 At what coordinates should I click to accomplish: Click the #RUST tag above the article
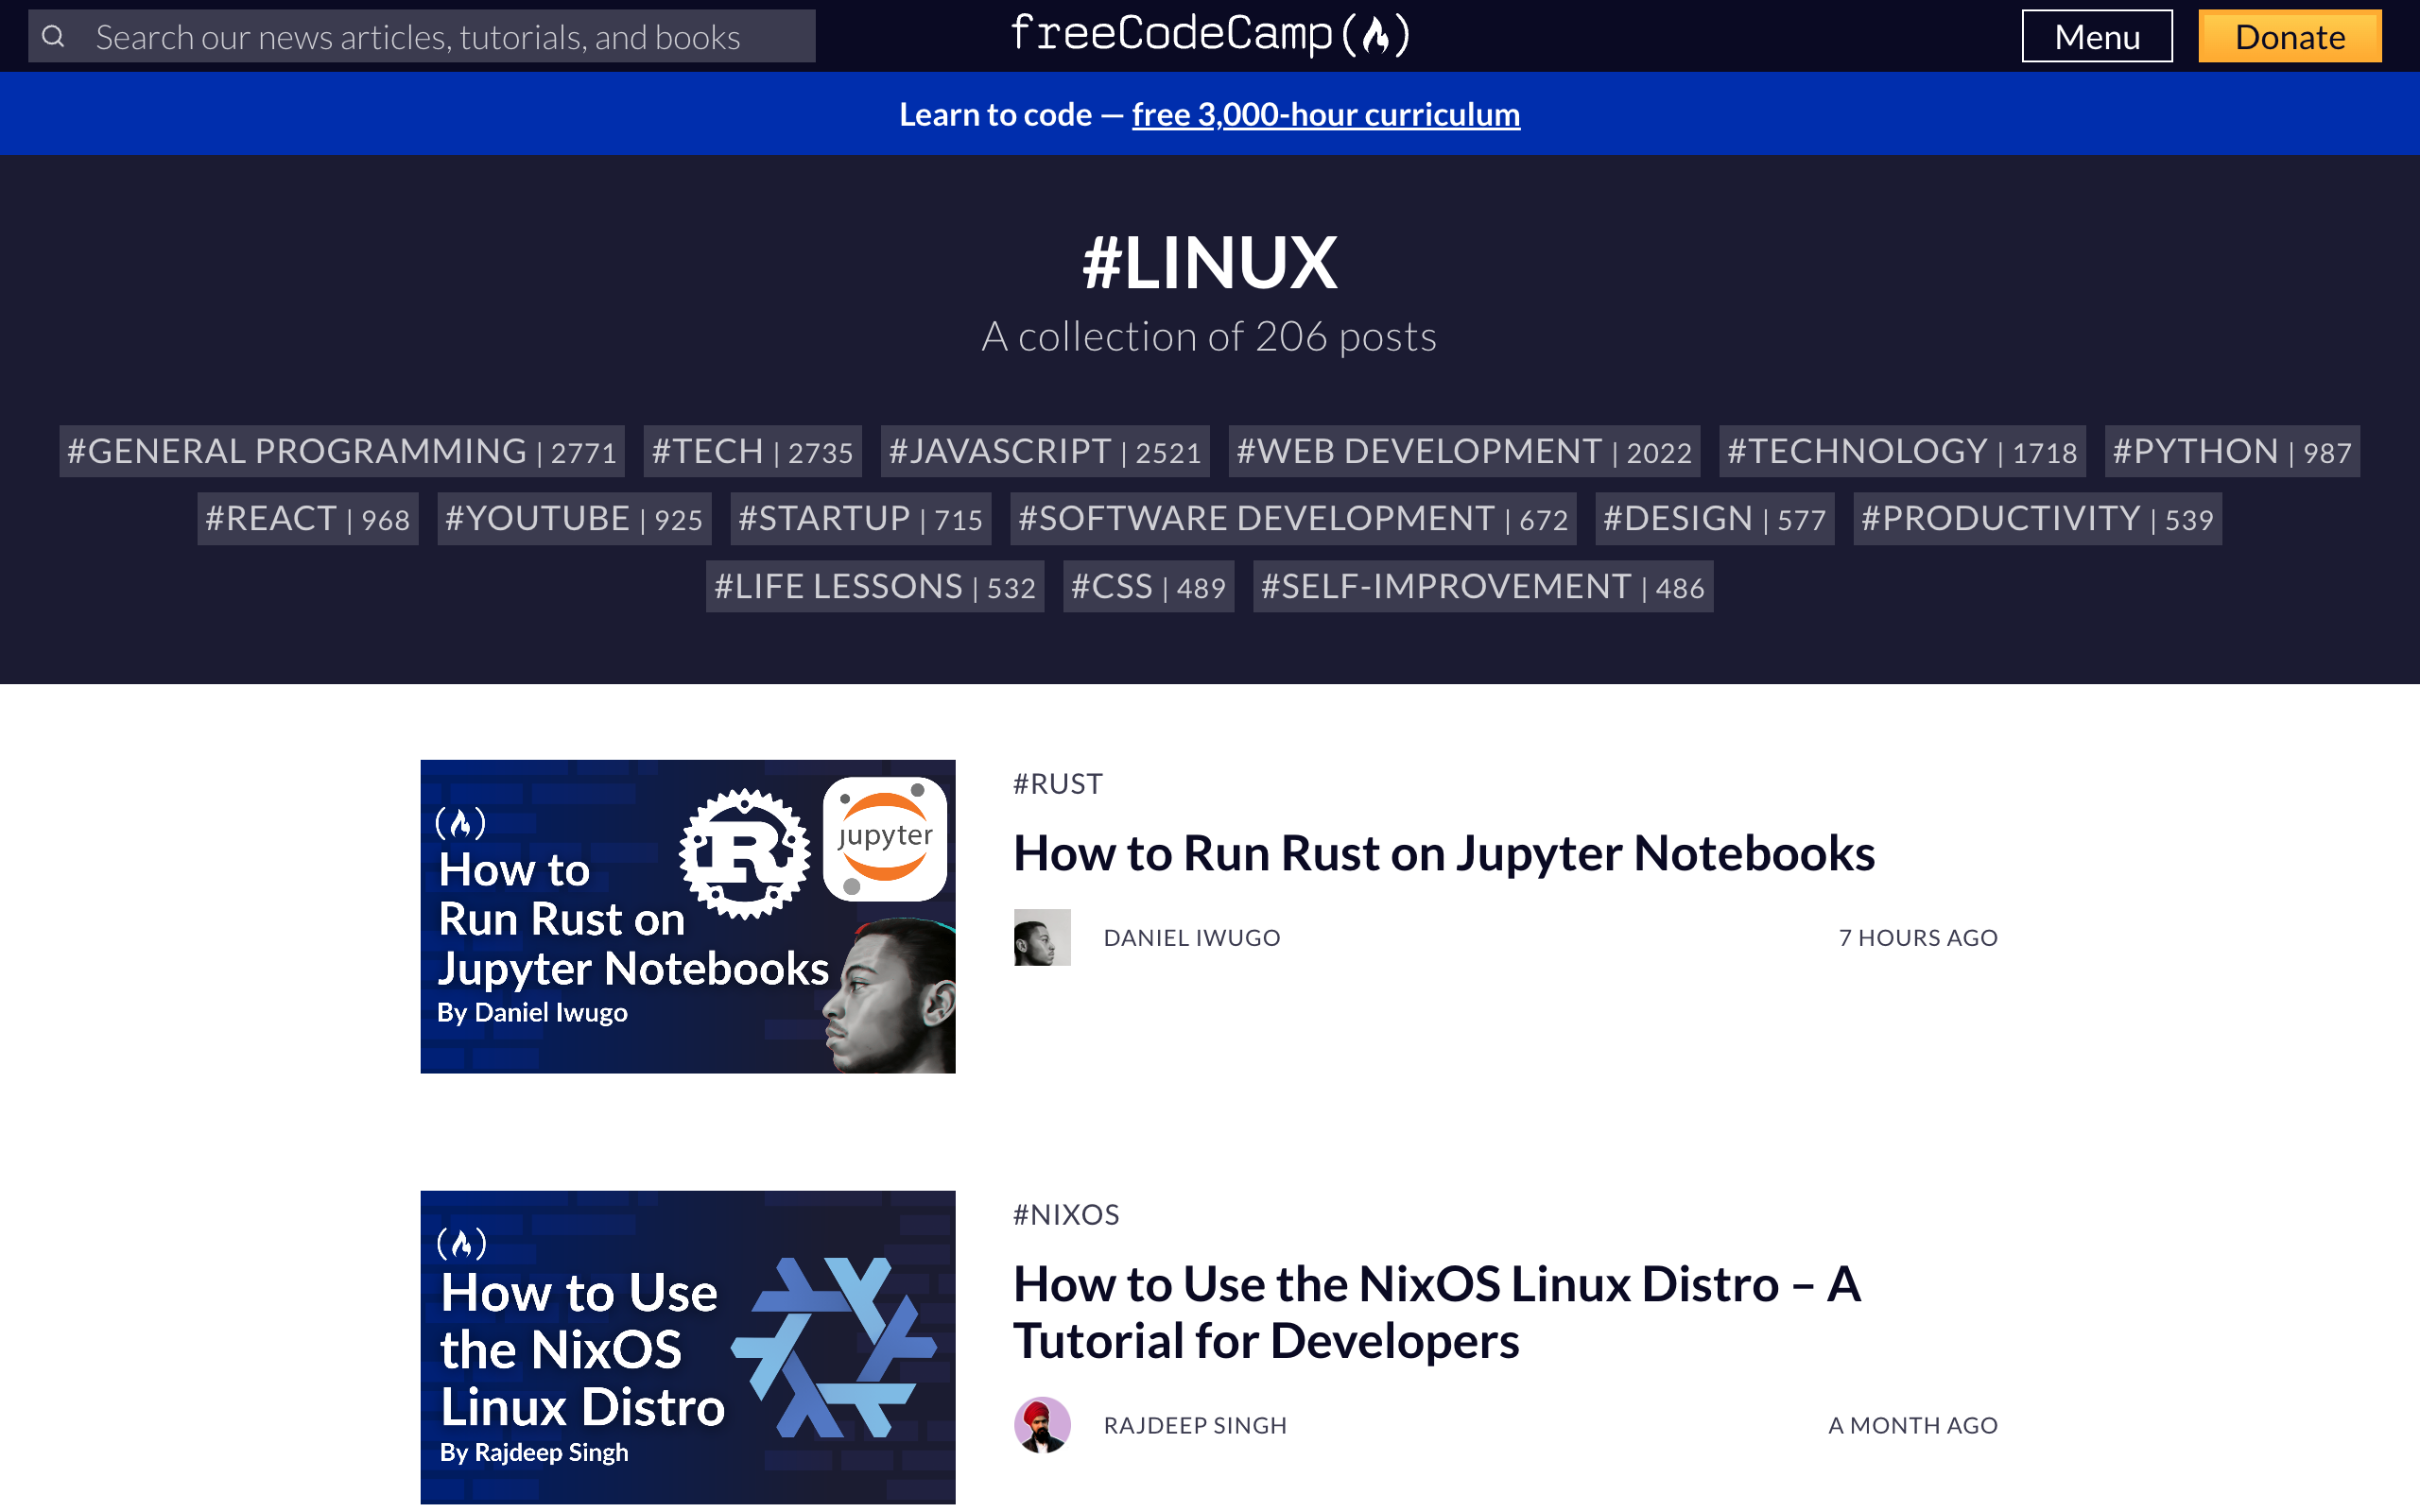coord(1057,783)
